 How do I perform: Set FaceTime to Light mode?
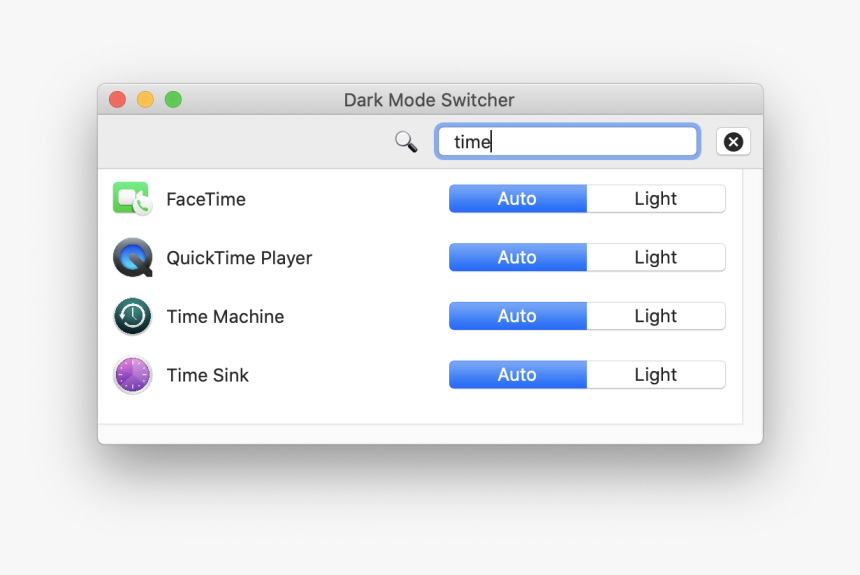(656, 199)
